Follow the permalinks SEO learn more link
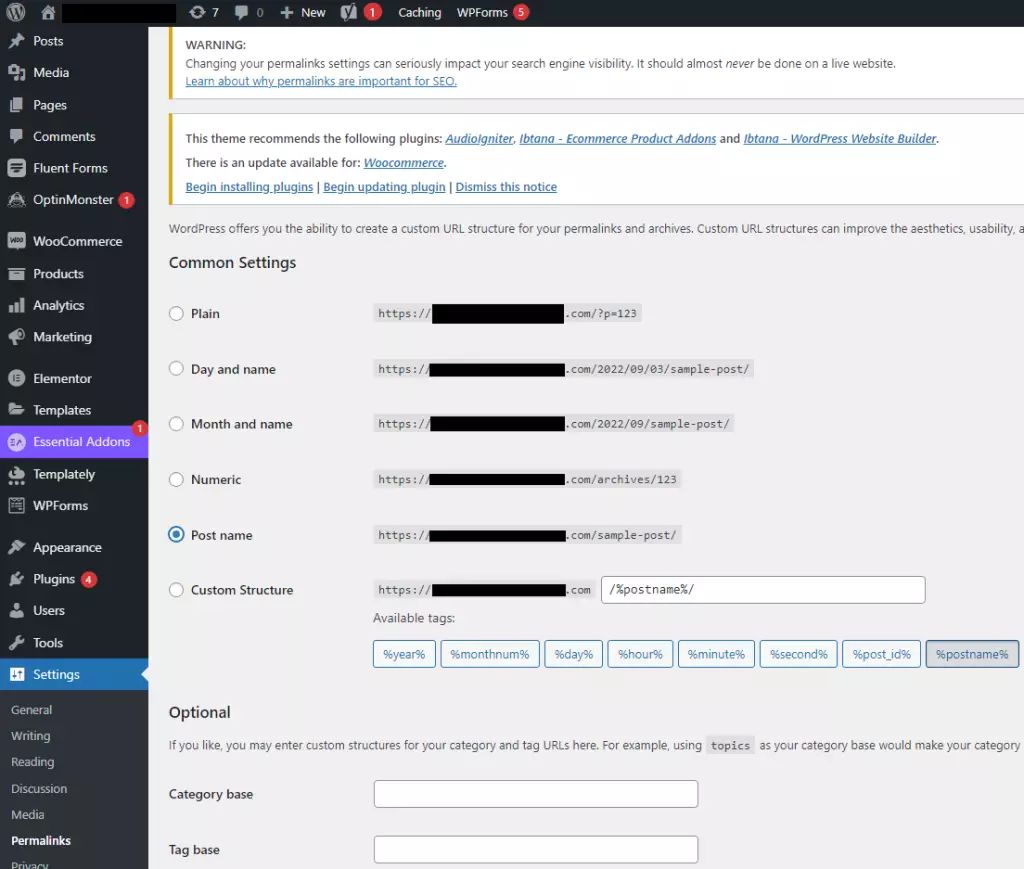 321,81
